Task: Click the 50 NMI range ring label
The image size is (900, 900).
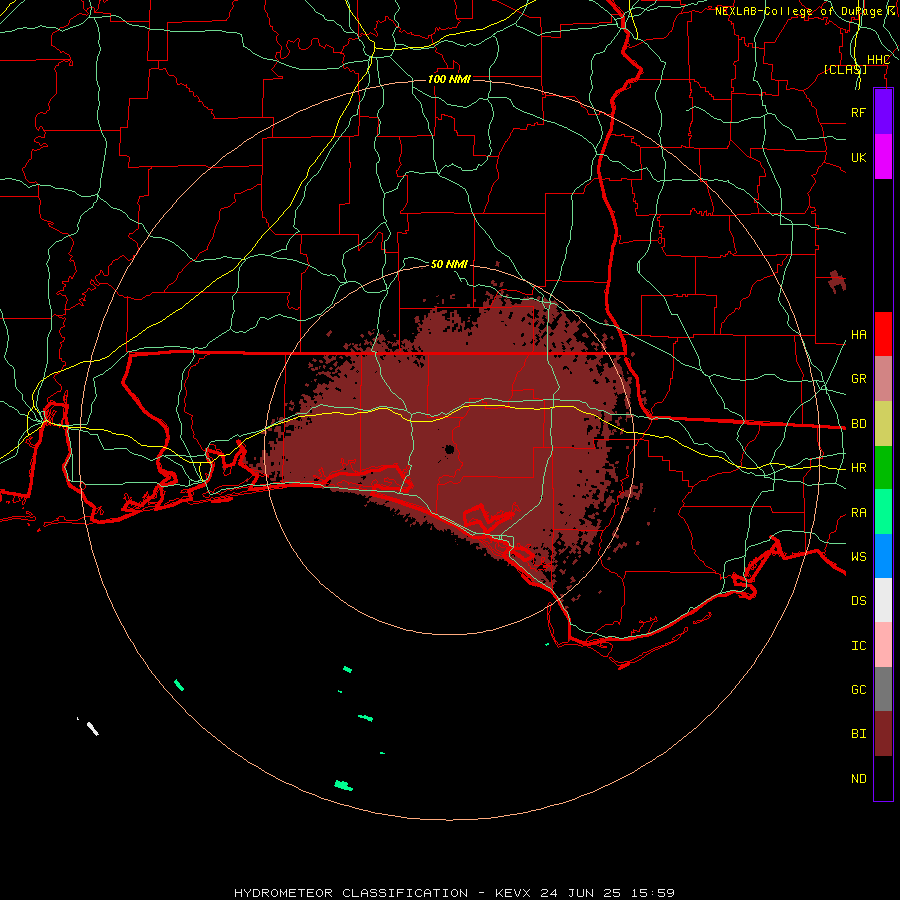Action: [x=449, y=264]
